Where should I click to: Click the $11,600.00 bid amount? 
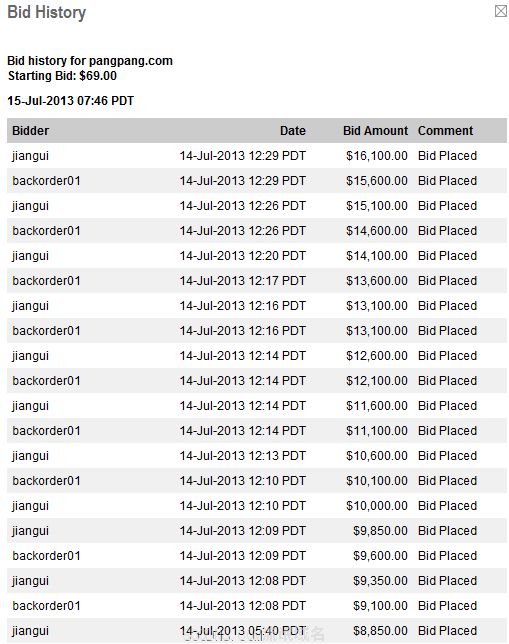pos(377,406)
